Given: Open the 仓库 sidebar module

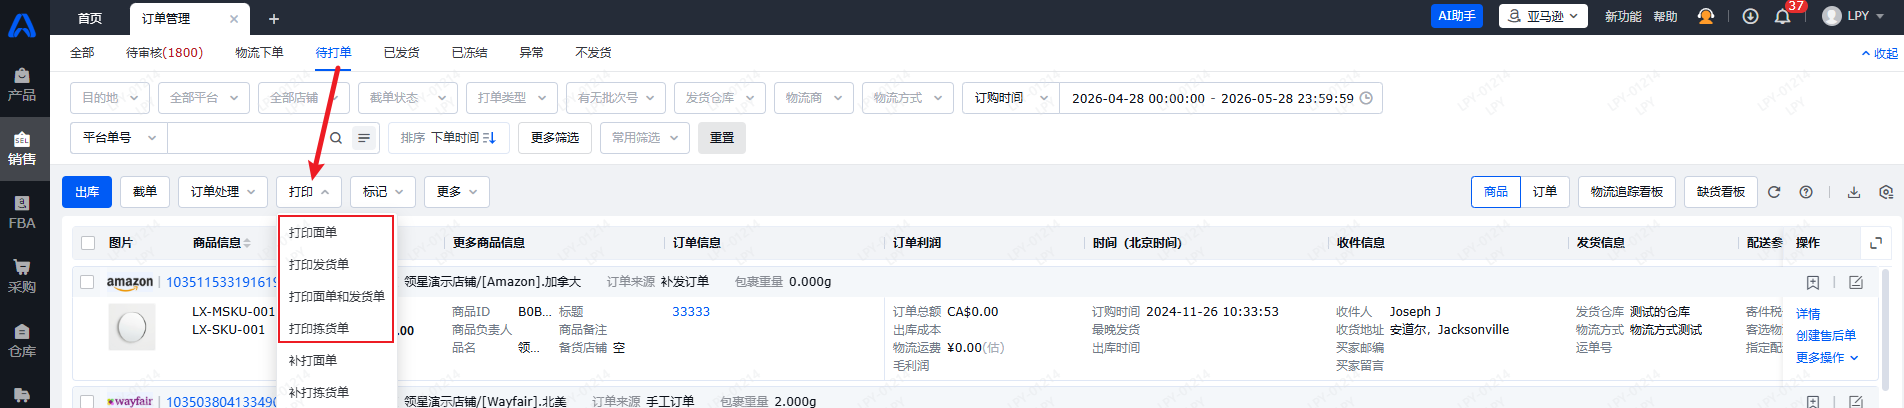Looking at the screenshot, I should [22, 341].
